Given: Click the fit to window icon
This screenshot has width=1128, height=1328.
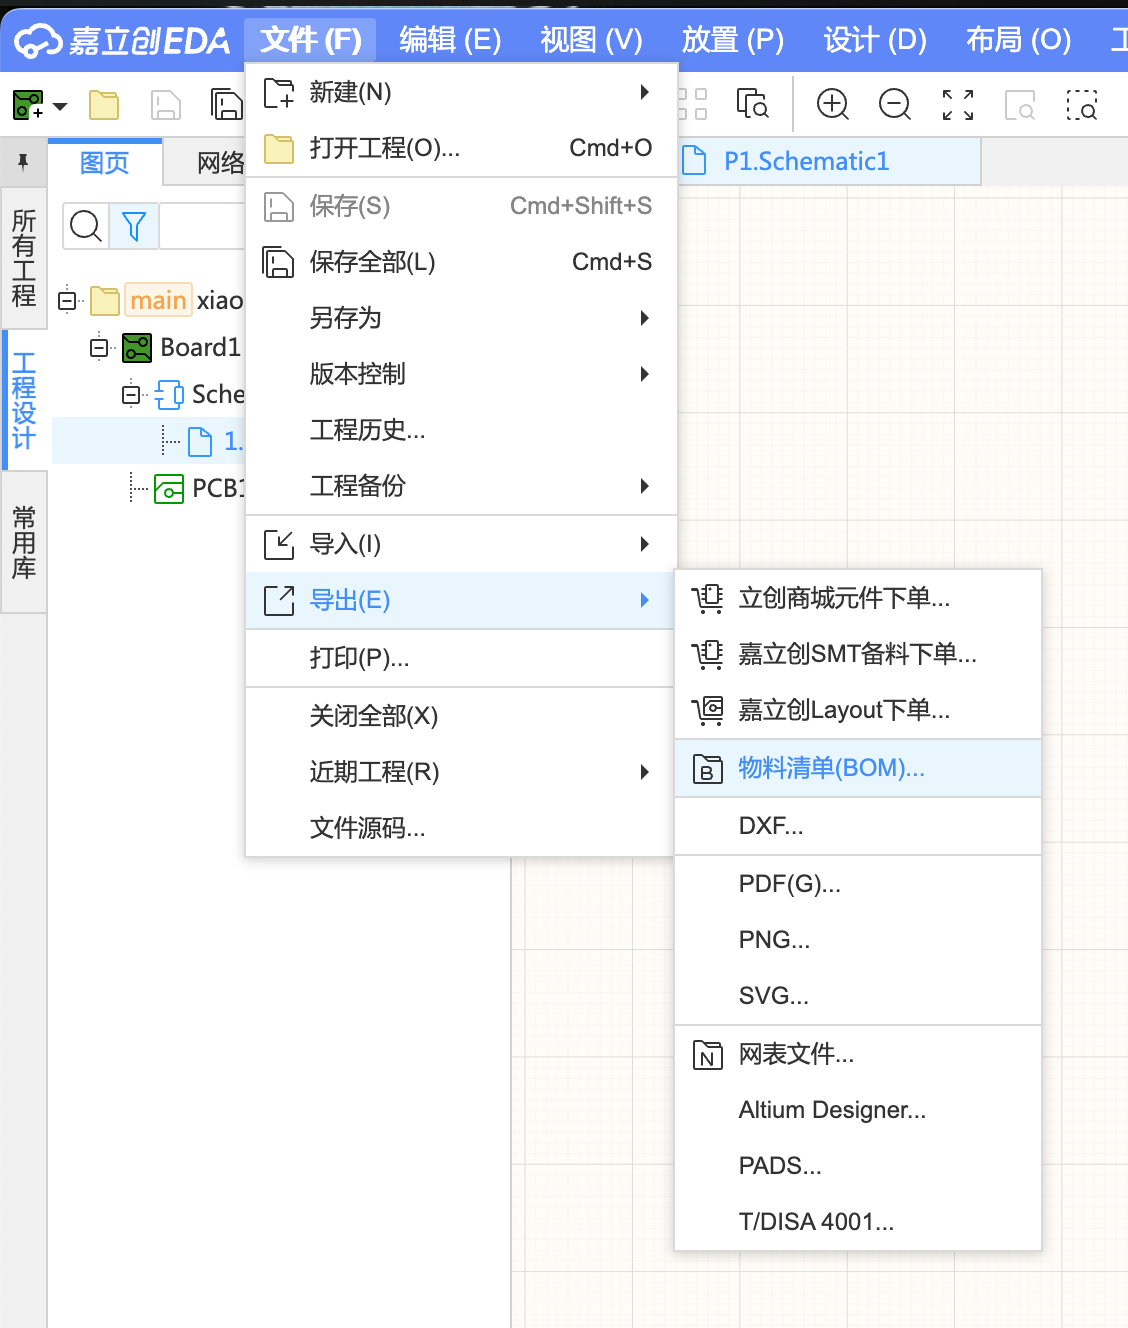Looking at the screenshot, I should pos(958,104).
